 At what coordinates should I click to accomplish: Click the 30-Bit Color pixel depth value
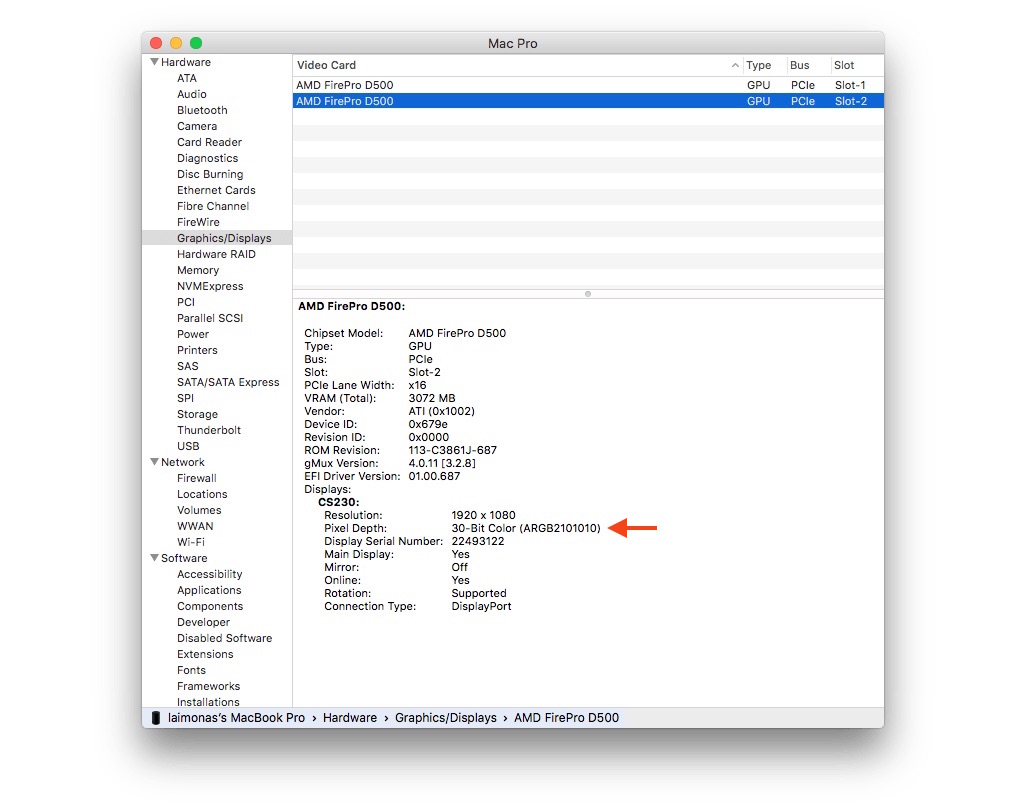525,528
